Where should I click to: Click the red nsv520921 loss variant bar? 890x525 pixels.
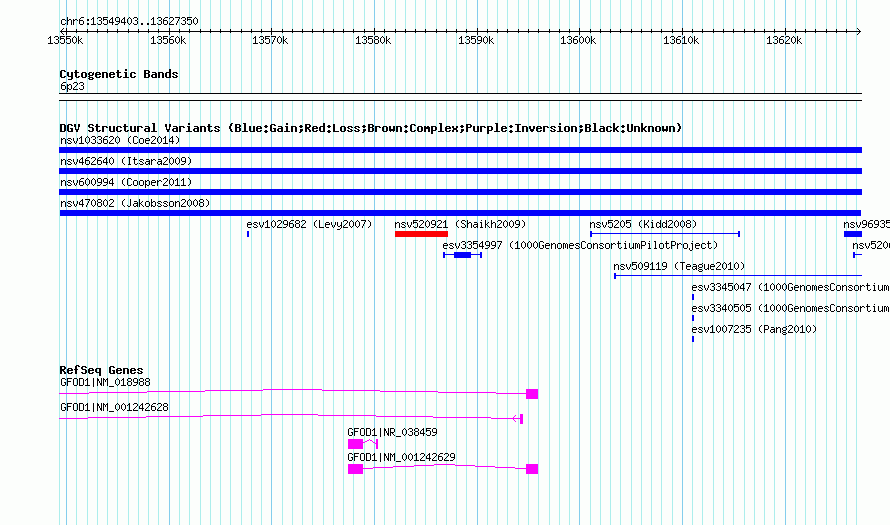click(x=422, y=234)
